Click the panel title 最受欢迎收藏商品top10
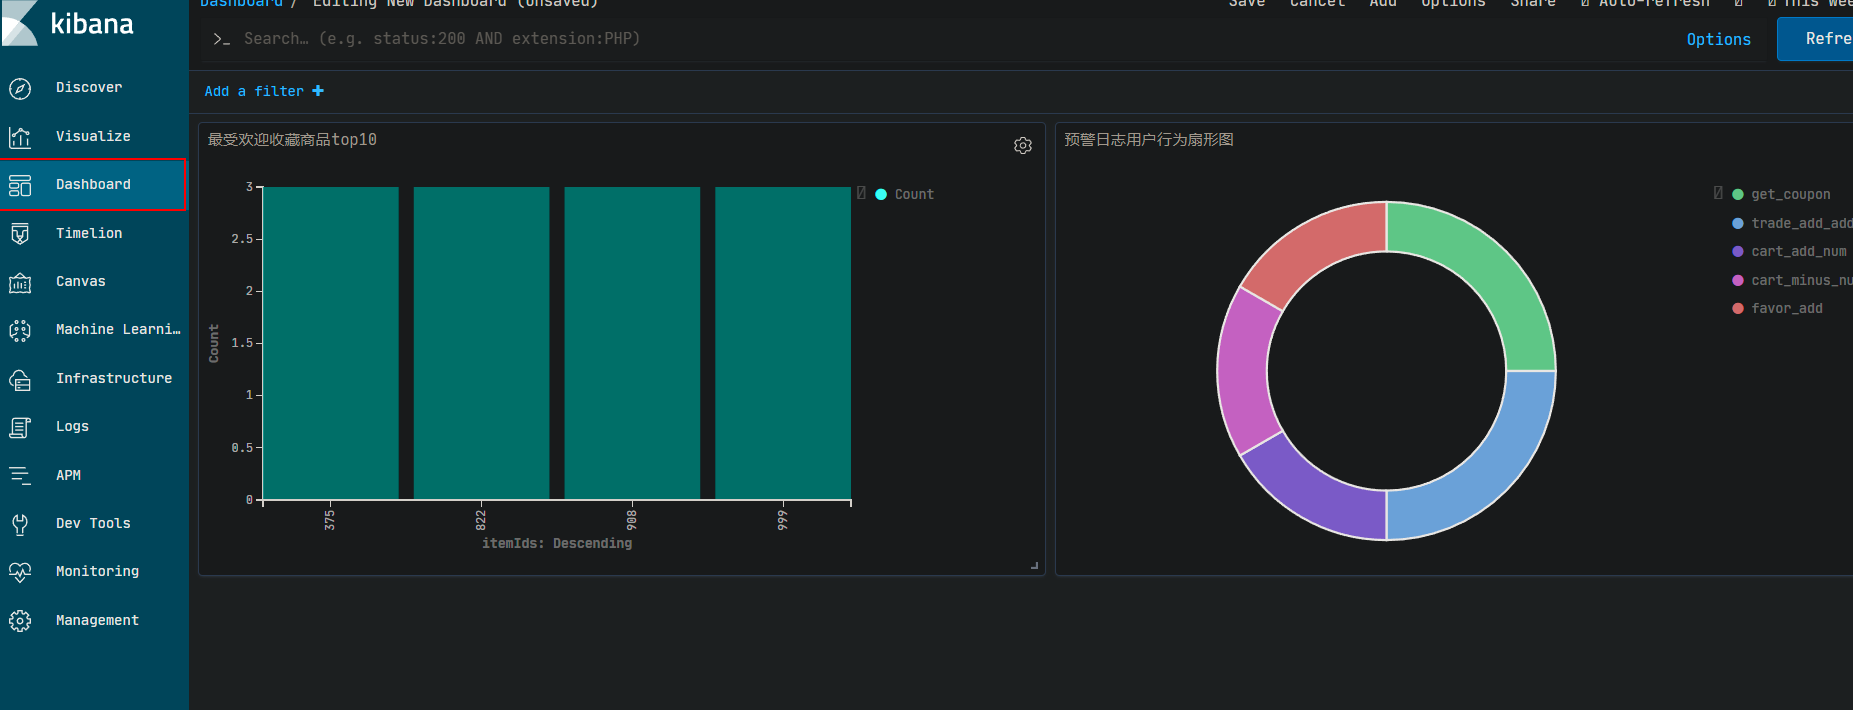The height and width of the screenshot is (710, 1853). (292, 140)
